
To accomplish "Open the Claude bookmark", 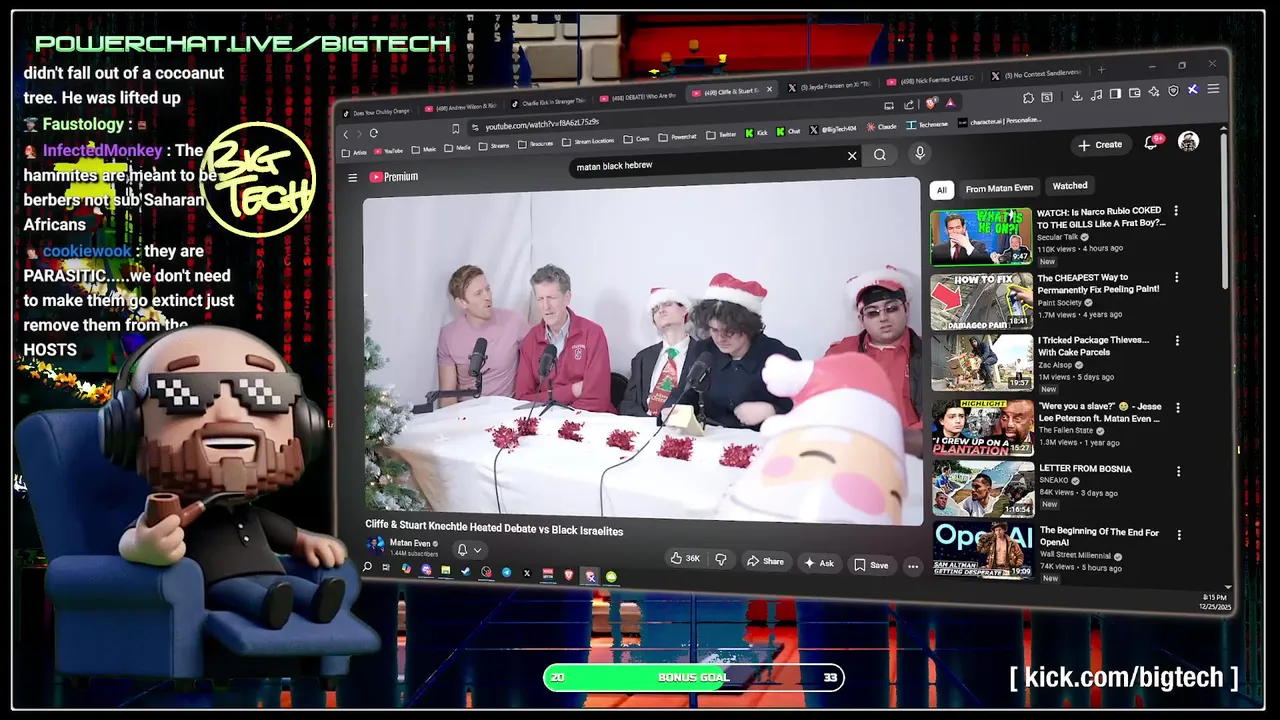I will point(881,126).
